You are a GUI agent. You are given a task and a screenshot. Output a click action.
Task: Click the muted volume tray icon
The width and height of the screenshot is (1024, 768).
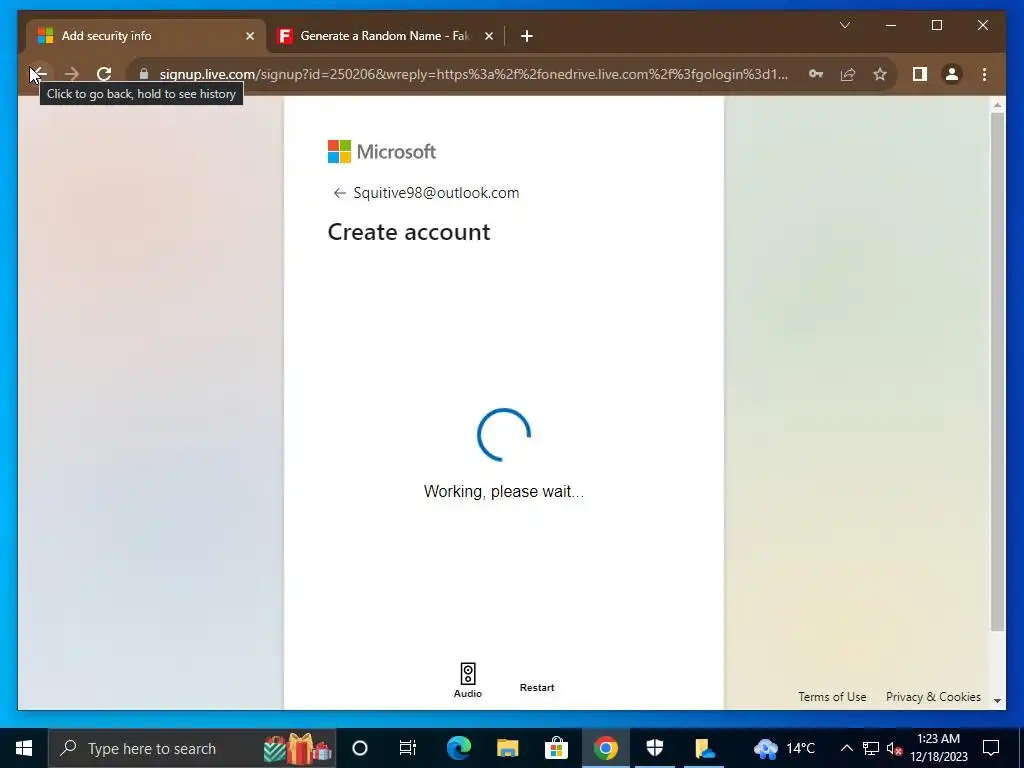tap(895, 748)
